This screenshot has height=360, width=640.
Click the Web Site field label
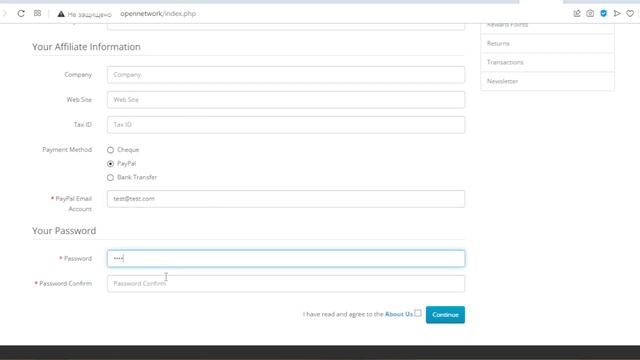click(x=79, y=100)
